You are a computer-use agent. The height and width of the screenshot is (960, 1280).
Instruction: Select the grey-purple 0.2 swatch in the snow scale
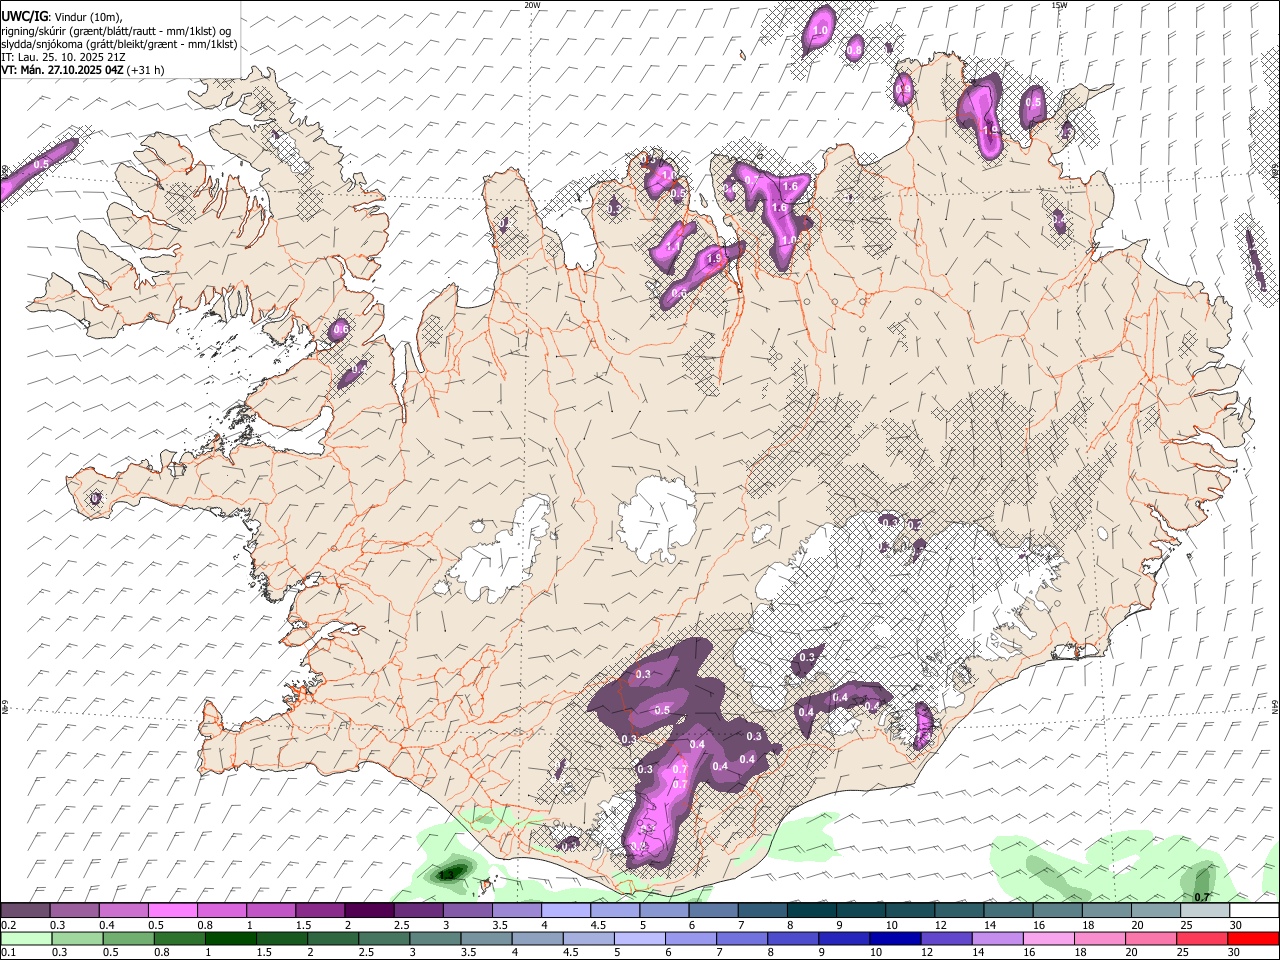coord(25,910)
